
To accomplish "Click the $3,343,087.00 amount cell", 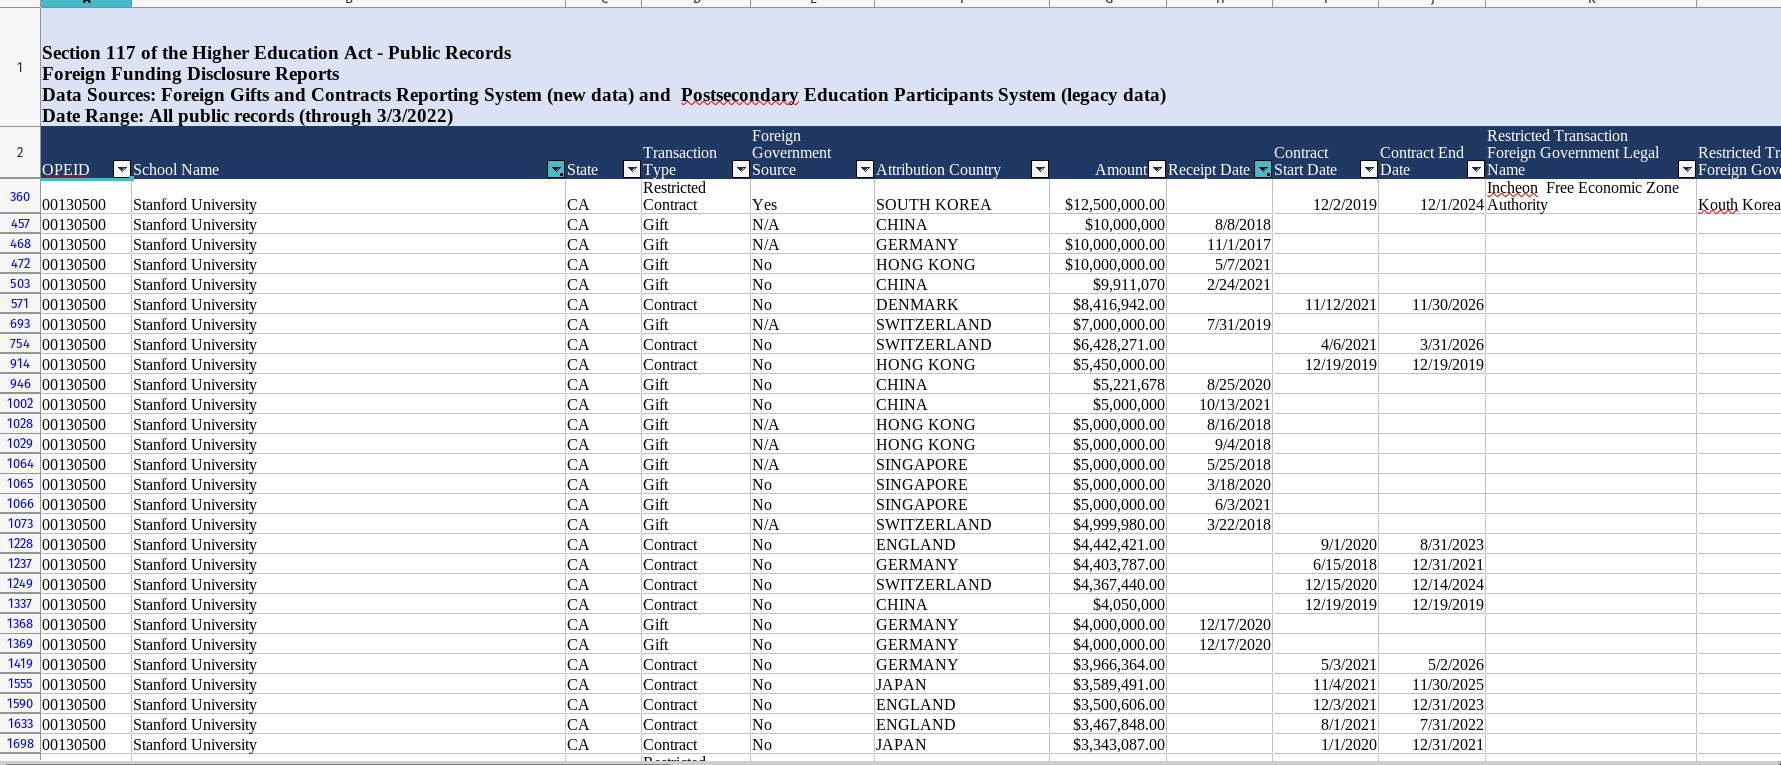I will point(1108,745).
